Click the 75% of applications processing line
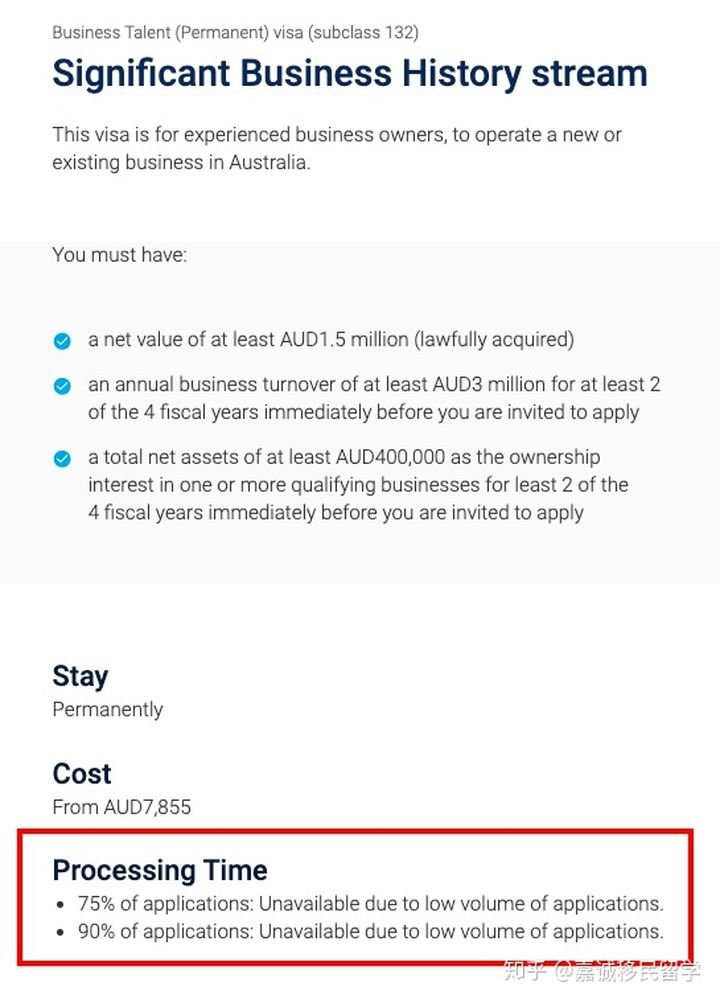Image resolution: width=720 pixels, height=1003 pixels. click(371, 904)
